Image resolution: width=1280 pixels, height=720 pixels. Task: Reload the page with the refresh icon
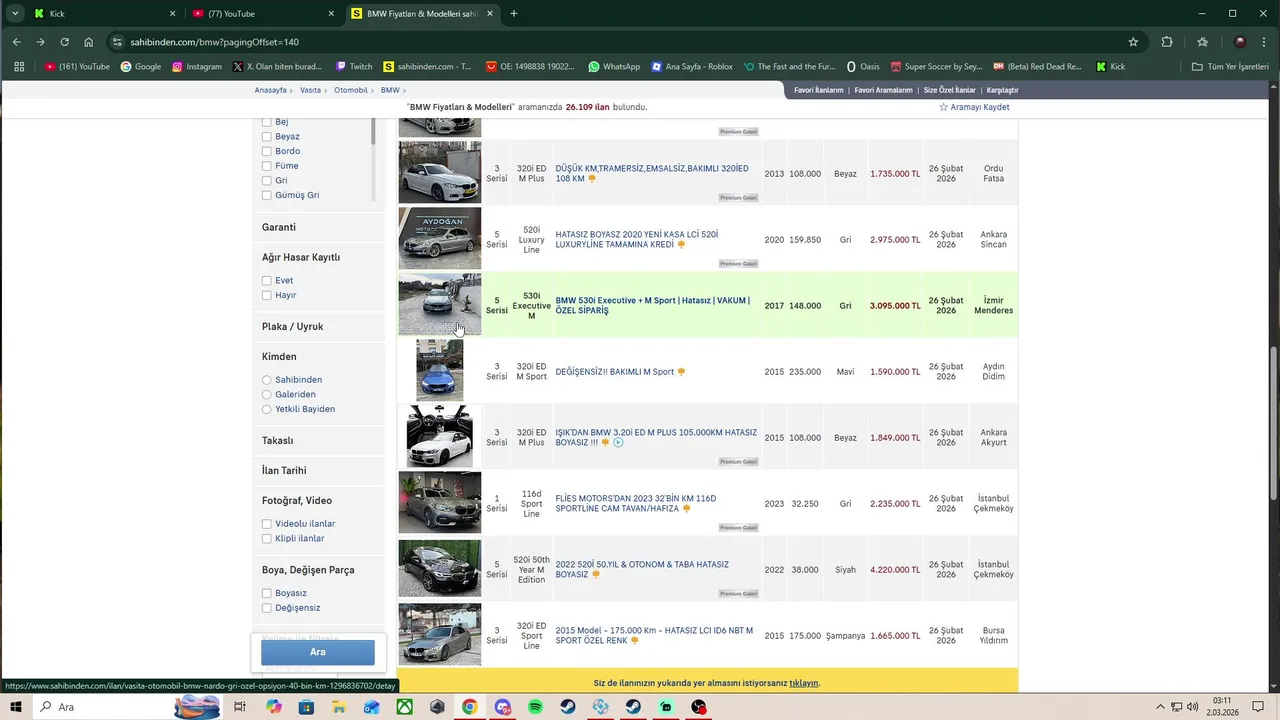(64, 42)
